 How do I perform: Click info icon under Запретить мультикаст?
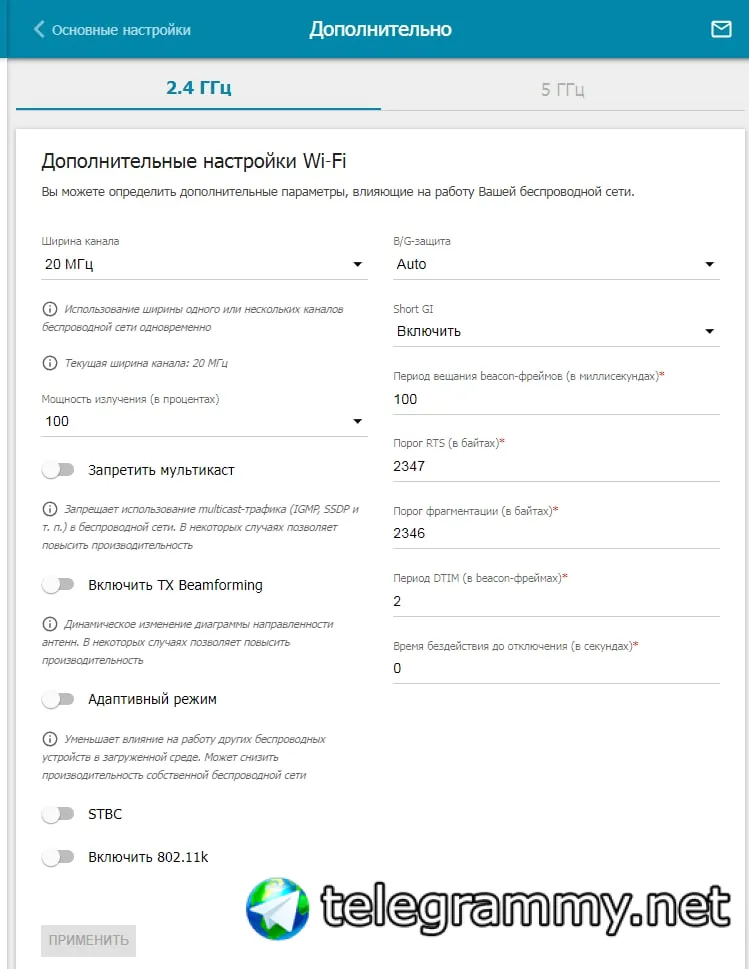(x=49, y=509)
